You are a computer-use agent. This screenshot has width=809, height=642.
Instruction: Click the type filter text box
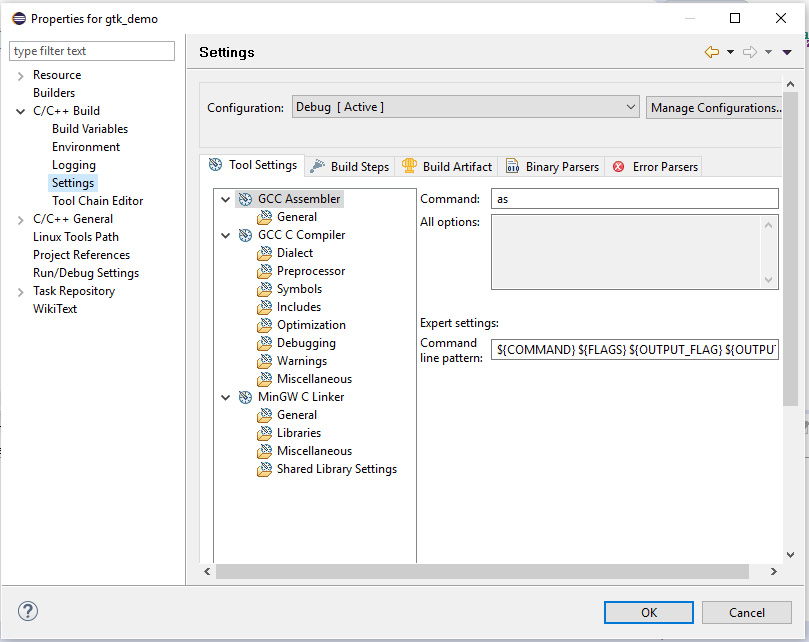(91, 50)
